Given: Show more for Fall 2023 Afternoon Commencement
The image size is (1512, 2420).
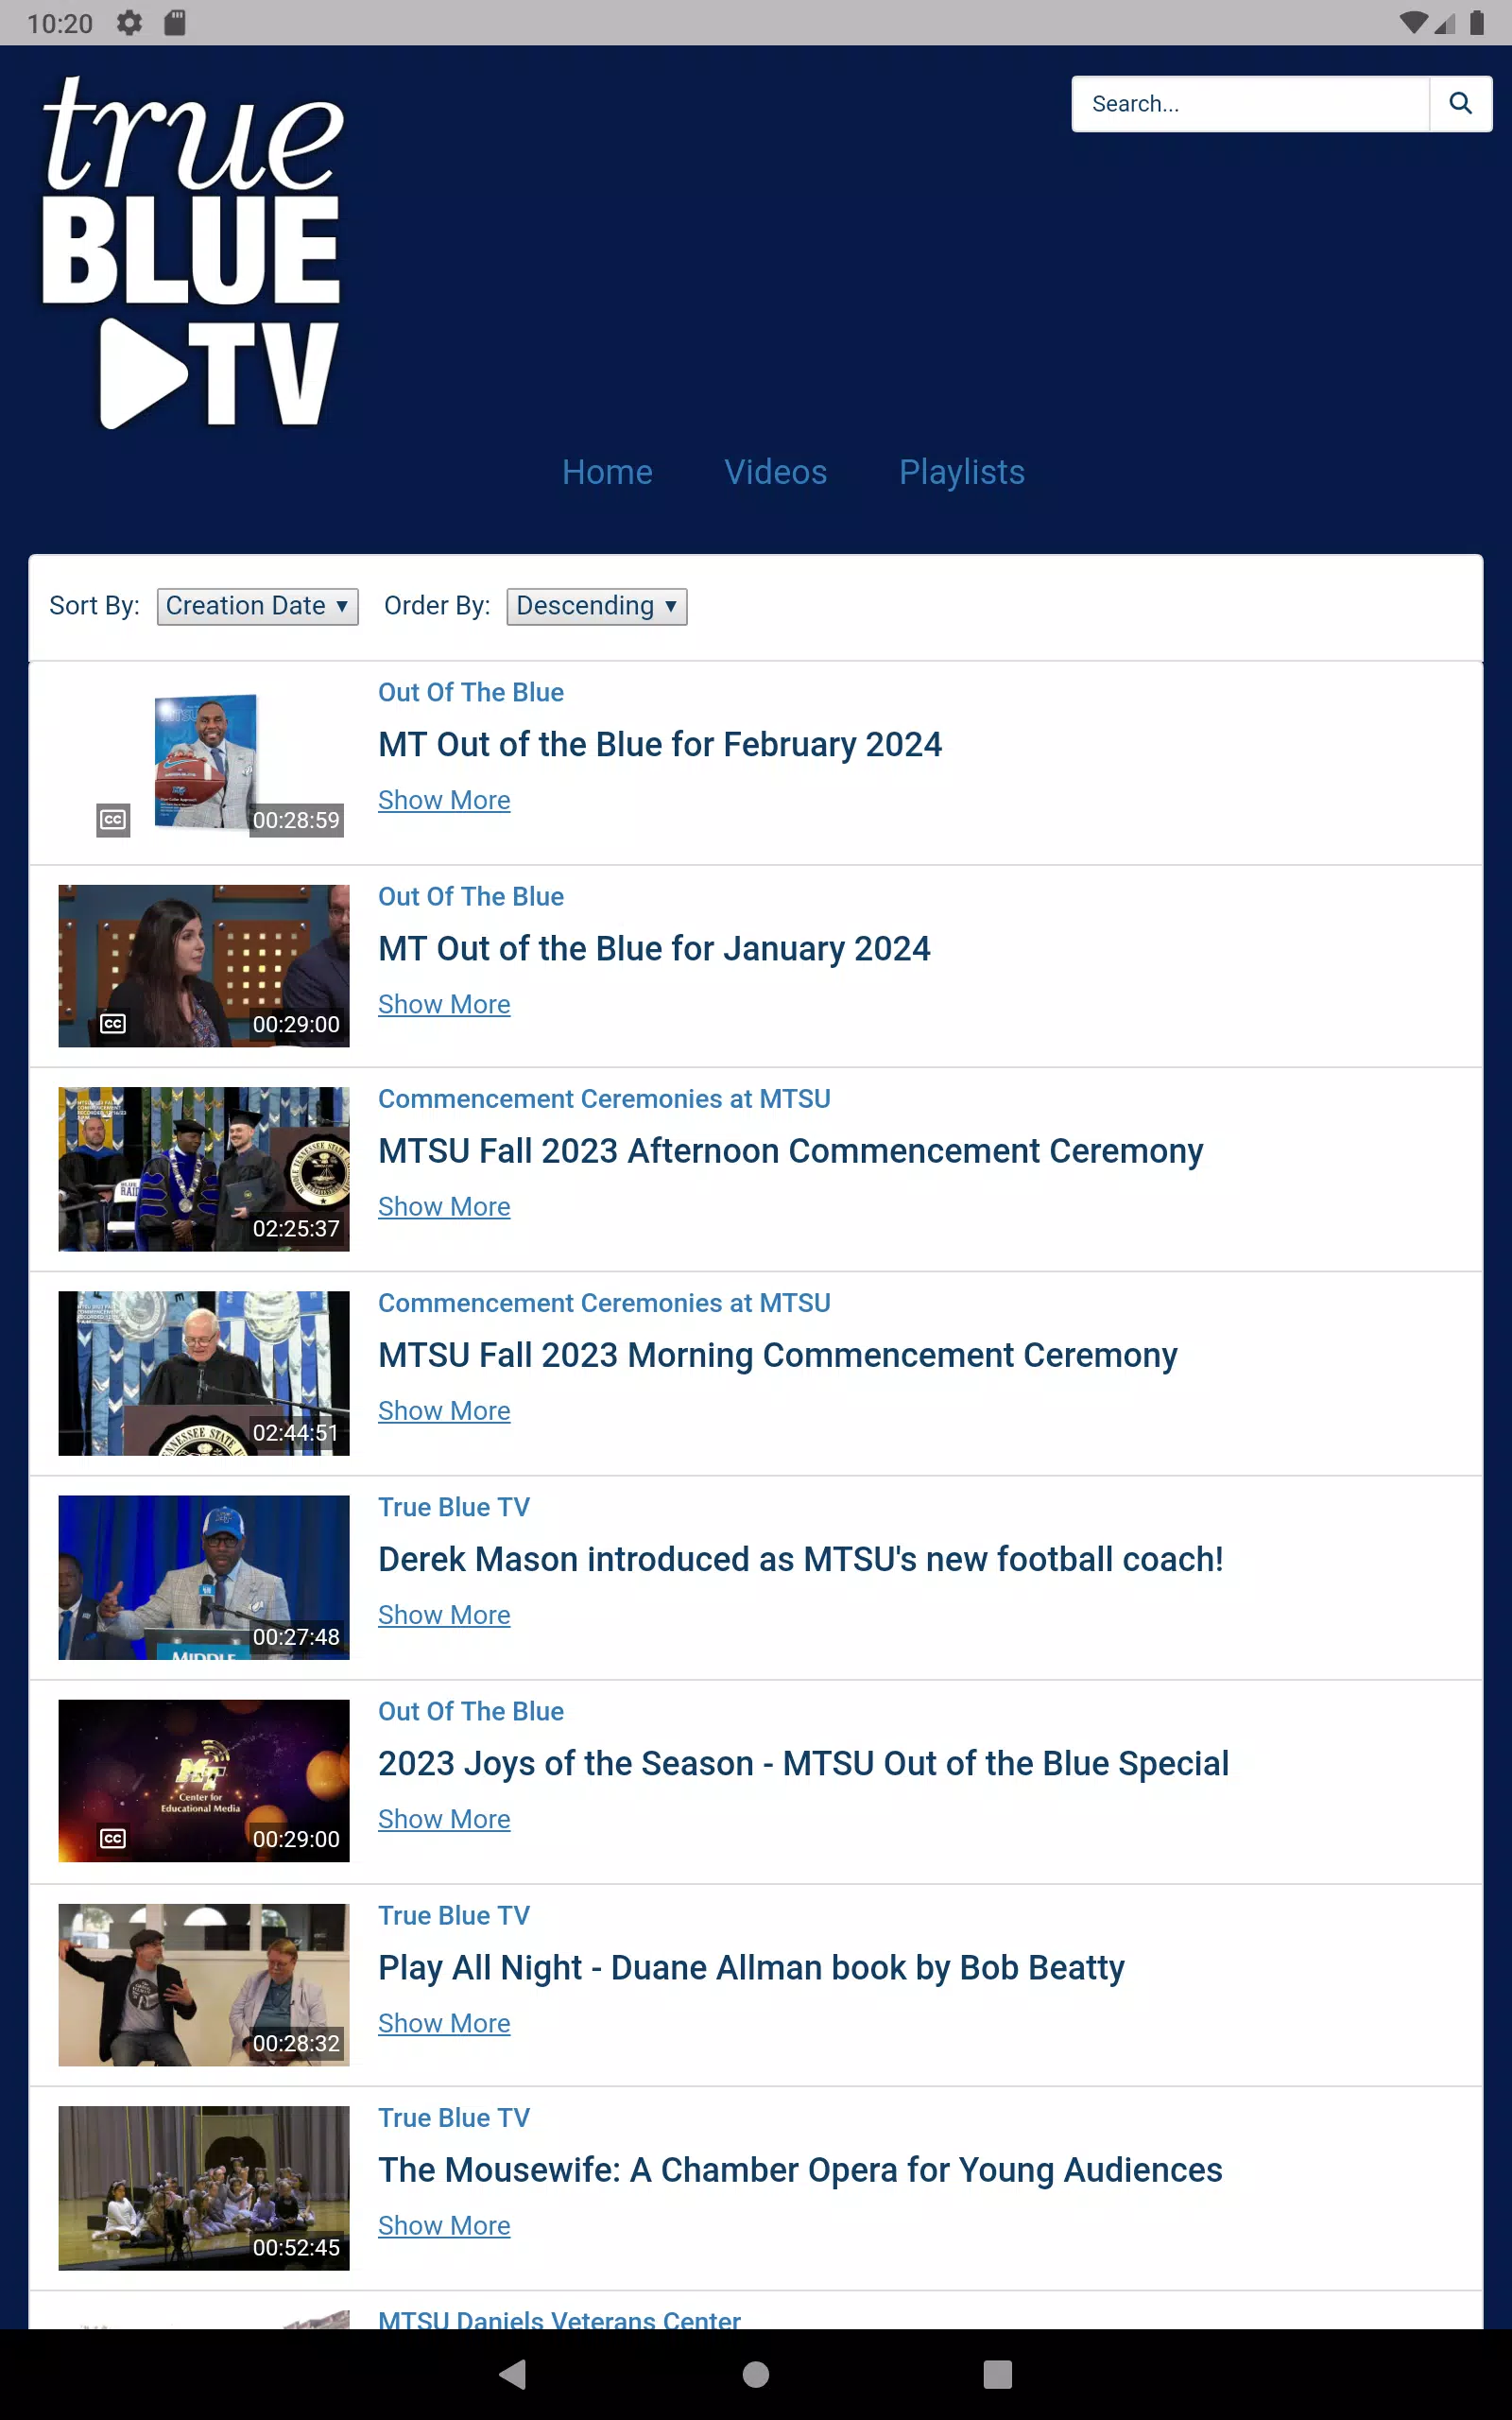Looking at the screenshot, I should click(x=444, y=1207).
